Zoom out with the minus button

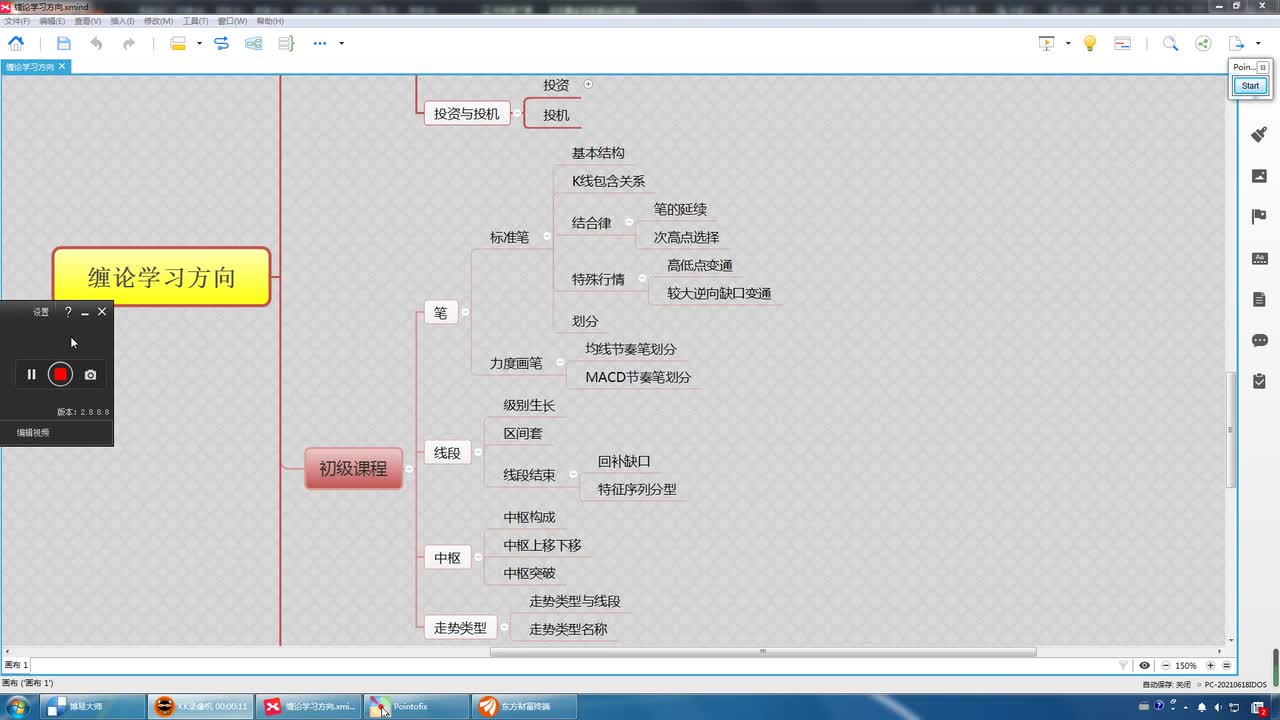[x=1165, y=665]
